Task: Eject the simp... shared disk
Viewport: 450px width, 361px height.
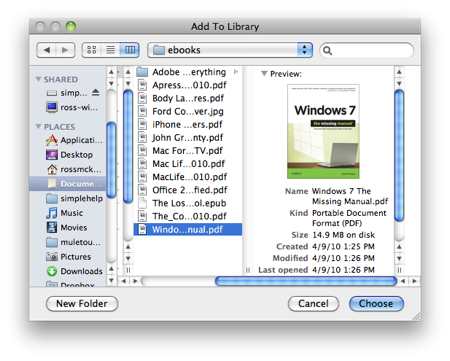Action: tap(96, 92)
